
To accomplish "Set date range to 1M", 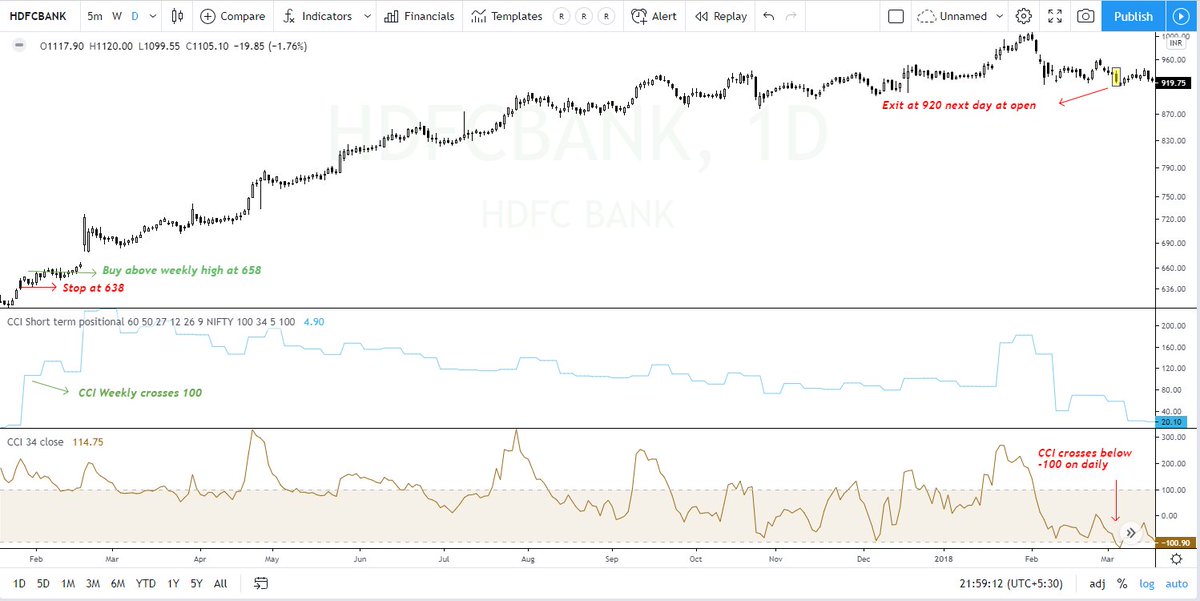I will (x=68, y=583).
